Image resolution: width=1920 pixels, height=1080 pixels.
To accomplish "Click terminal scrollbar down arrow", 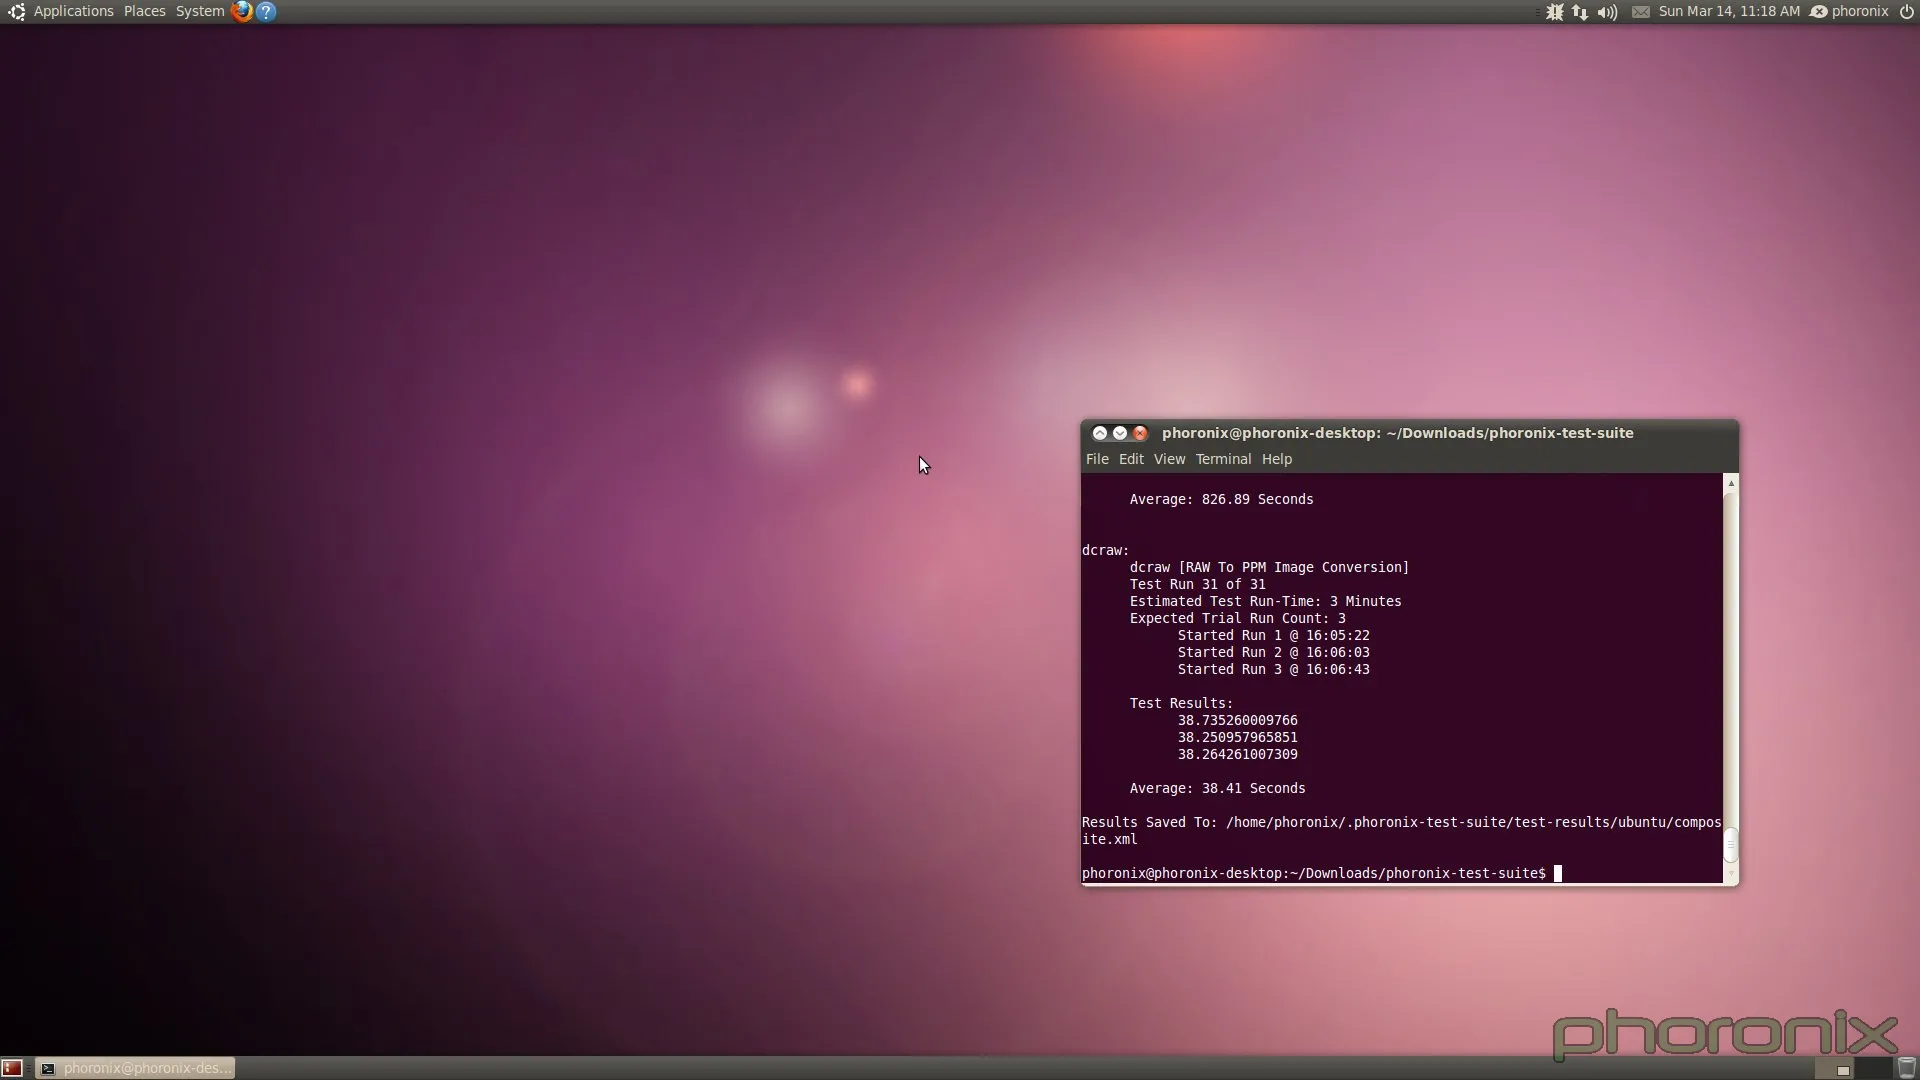I will 1731,874.
